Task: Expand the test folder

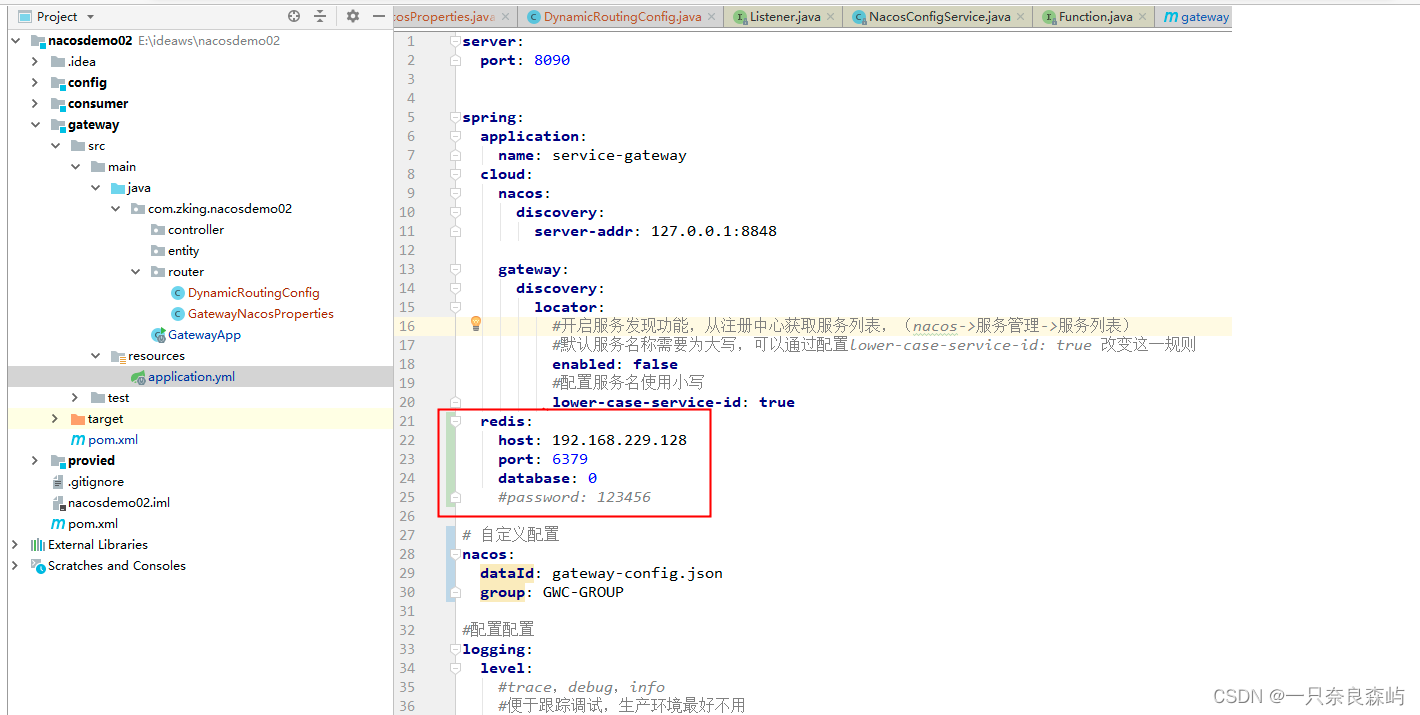Action: (75, 398)
